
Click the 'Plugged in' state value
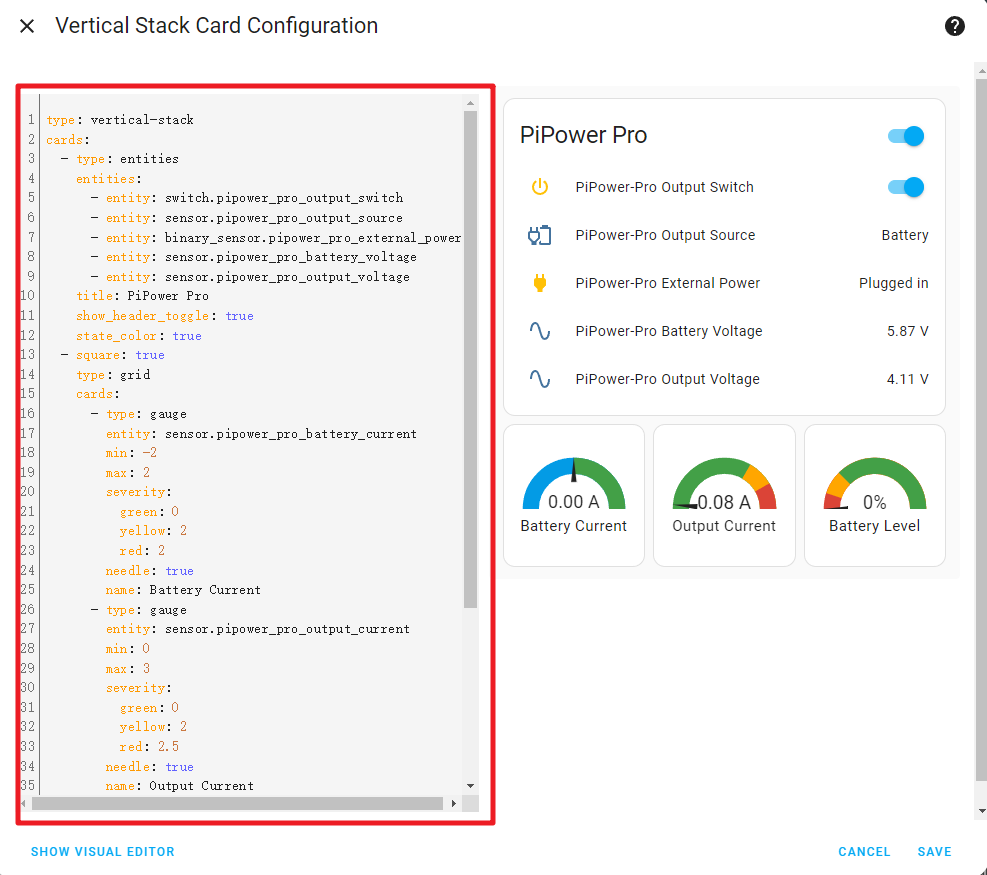click(x=893, y=283)
